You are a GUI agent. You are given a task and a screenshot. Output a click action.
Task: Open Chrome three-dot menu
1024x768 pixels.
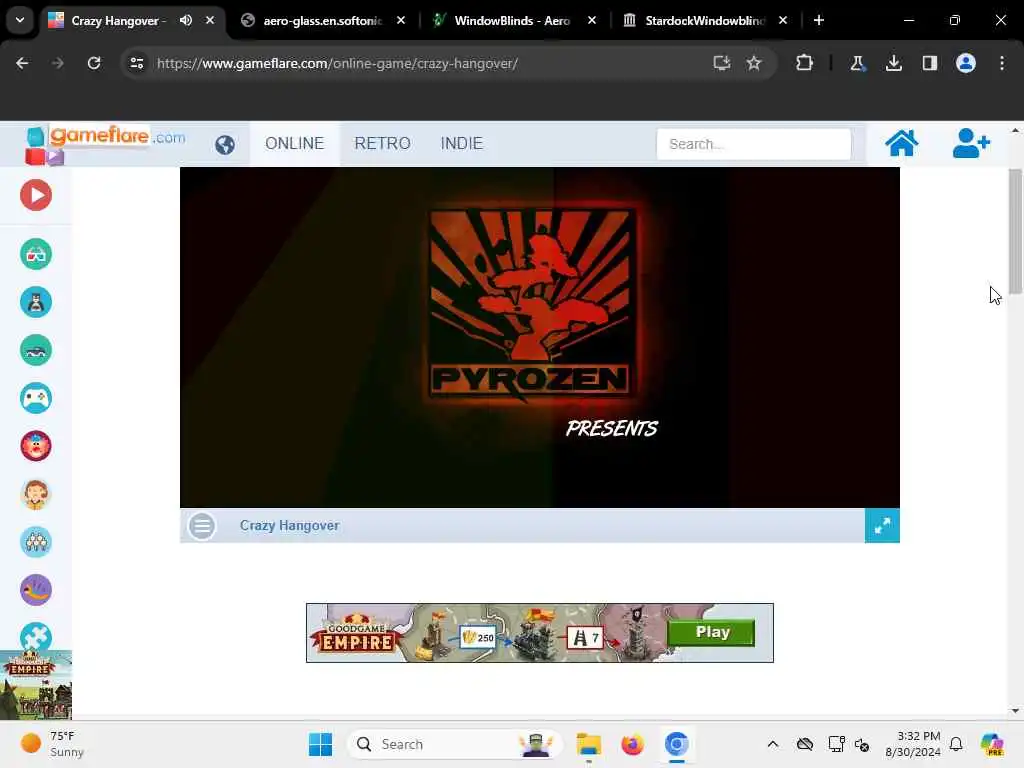[1002, 63]
